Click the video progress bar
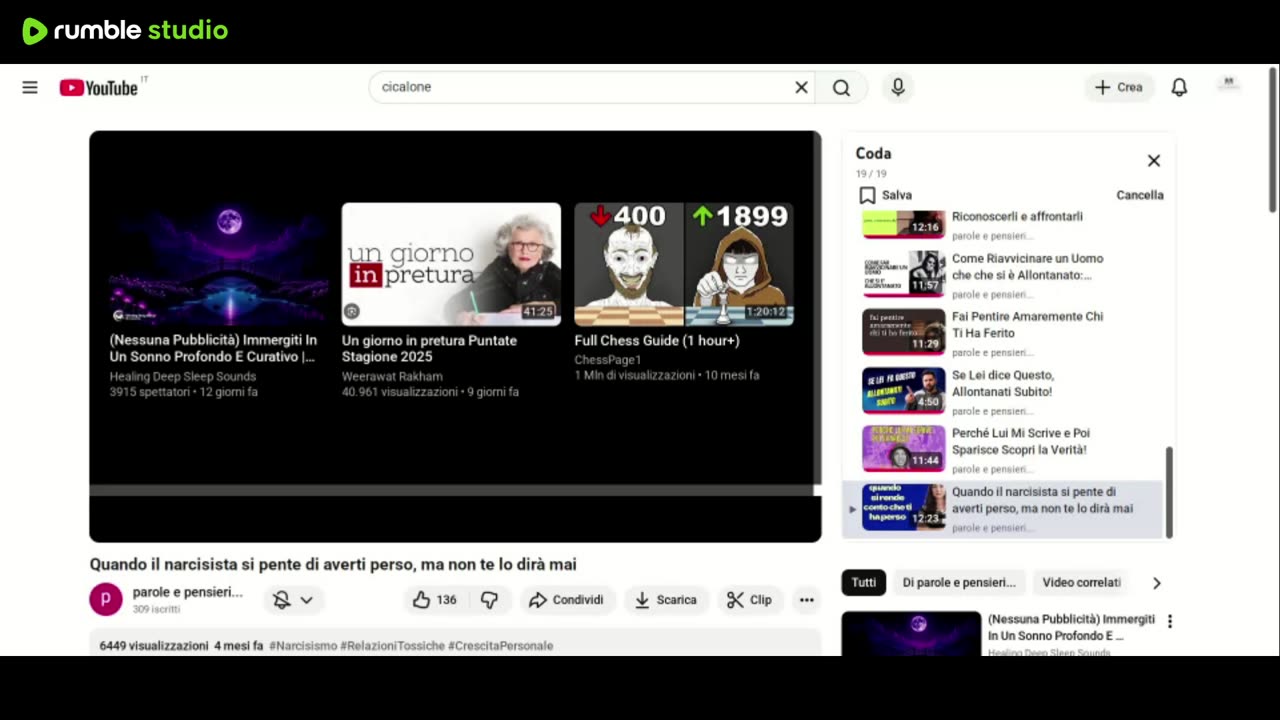 (x=451, y=490)
